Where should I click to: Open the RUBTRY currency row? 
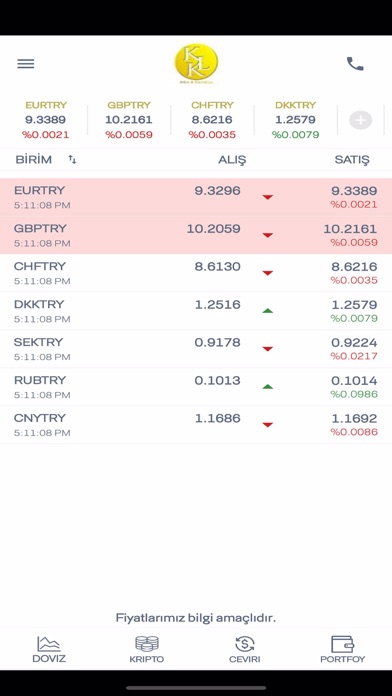pyautogui.click(x=196, y=387)
